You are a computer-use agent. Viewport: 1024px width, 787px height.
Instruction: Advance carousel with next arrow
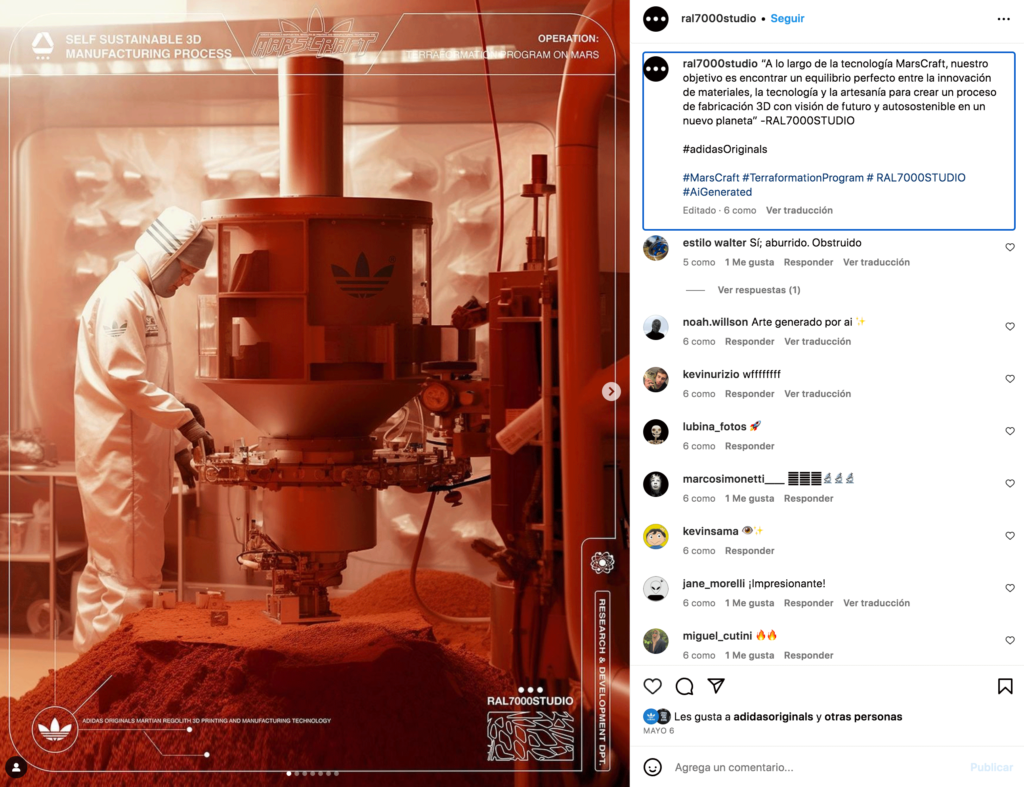point(611,391)
